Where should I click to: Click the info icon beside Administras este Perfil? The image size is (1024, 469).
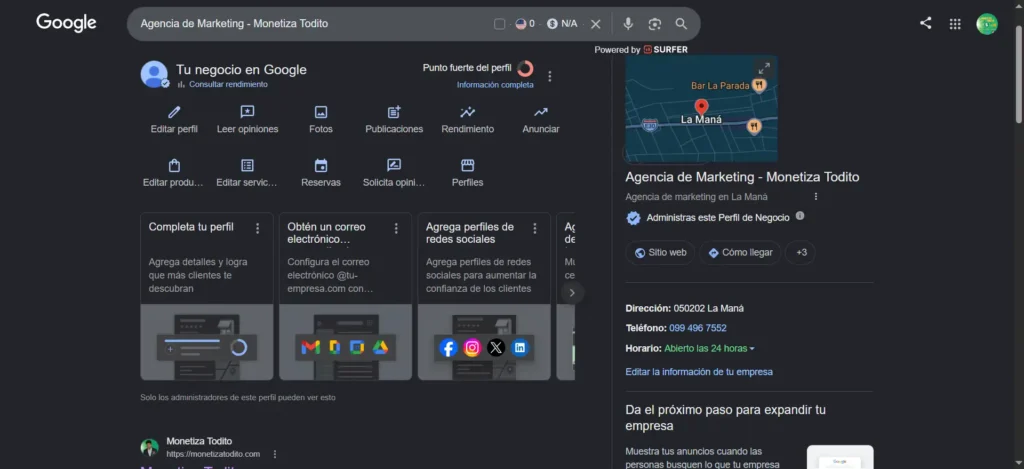tap(800, 216)
